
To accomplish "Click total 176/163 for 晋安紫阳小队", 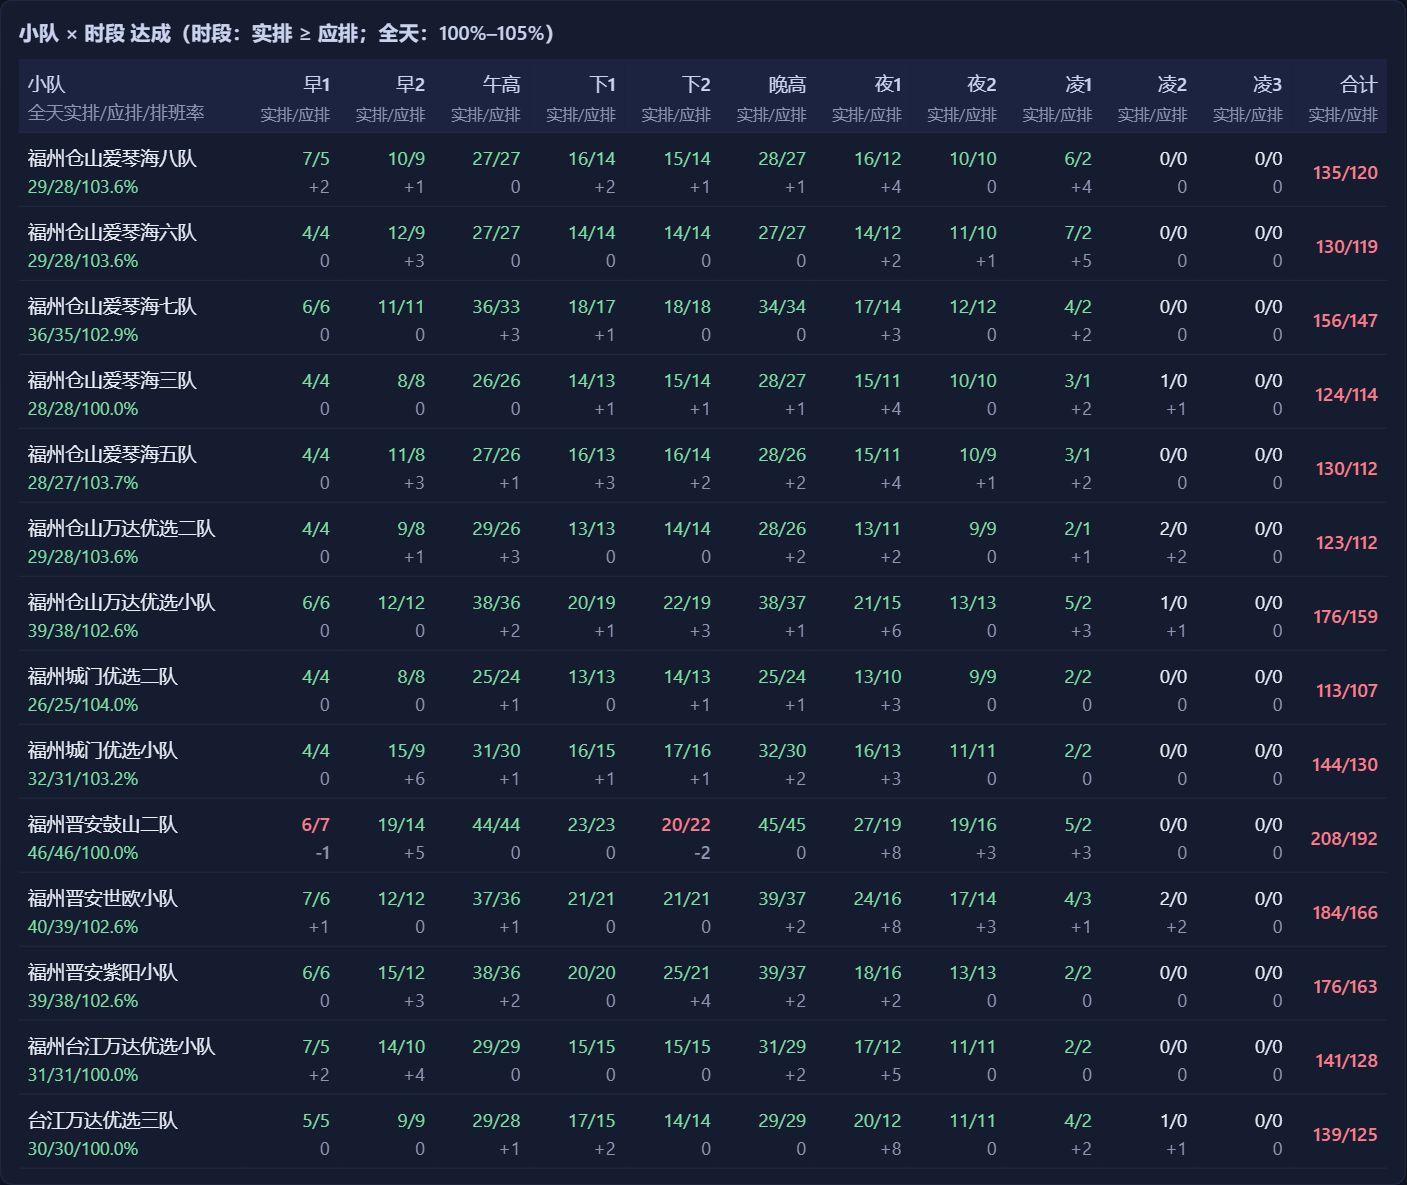I will pos(1345,987).
